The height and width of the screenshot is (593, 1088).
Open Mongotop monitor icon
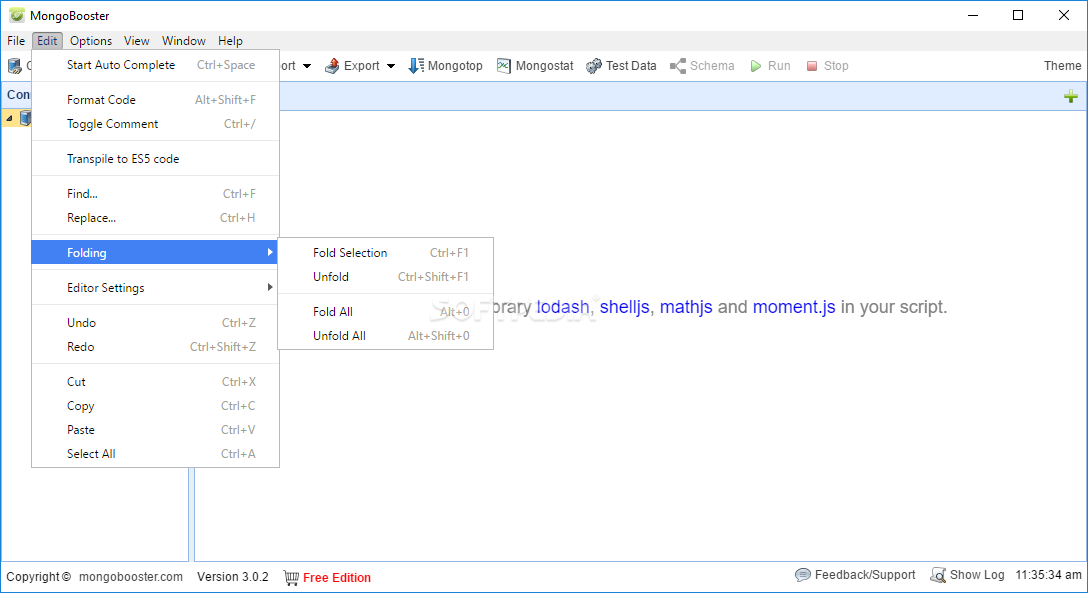click(416, 66)
